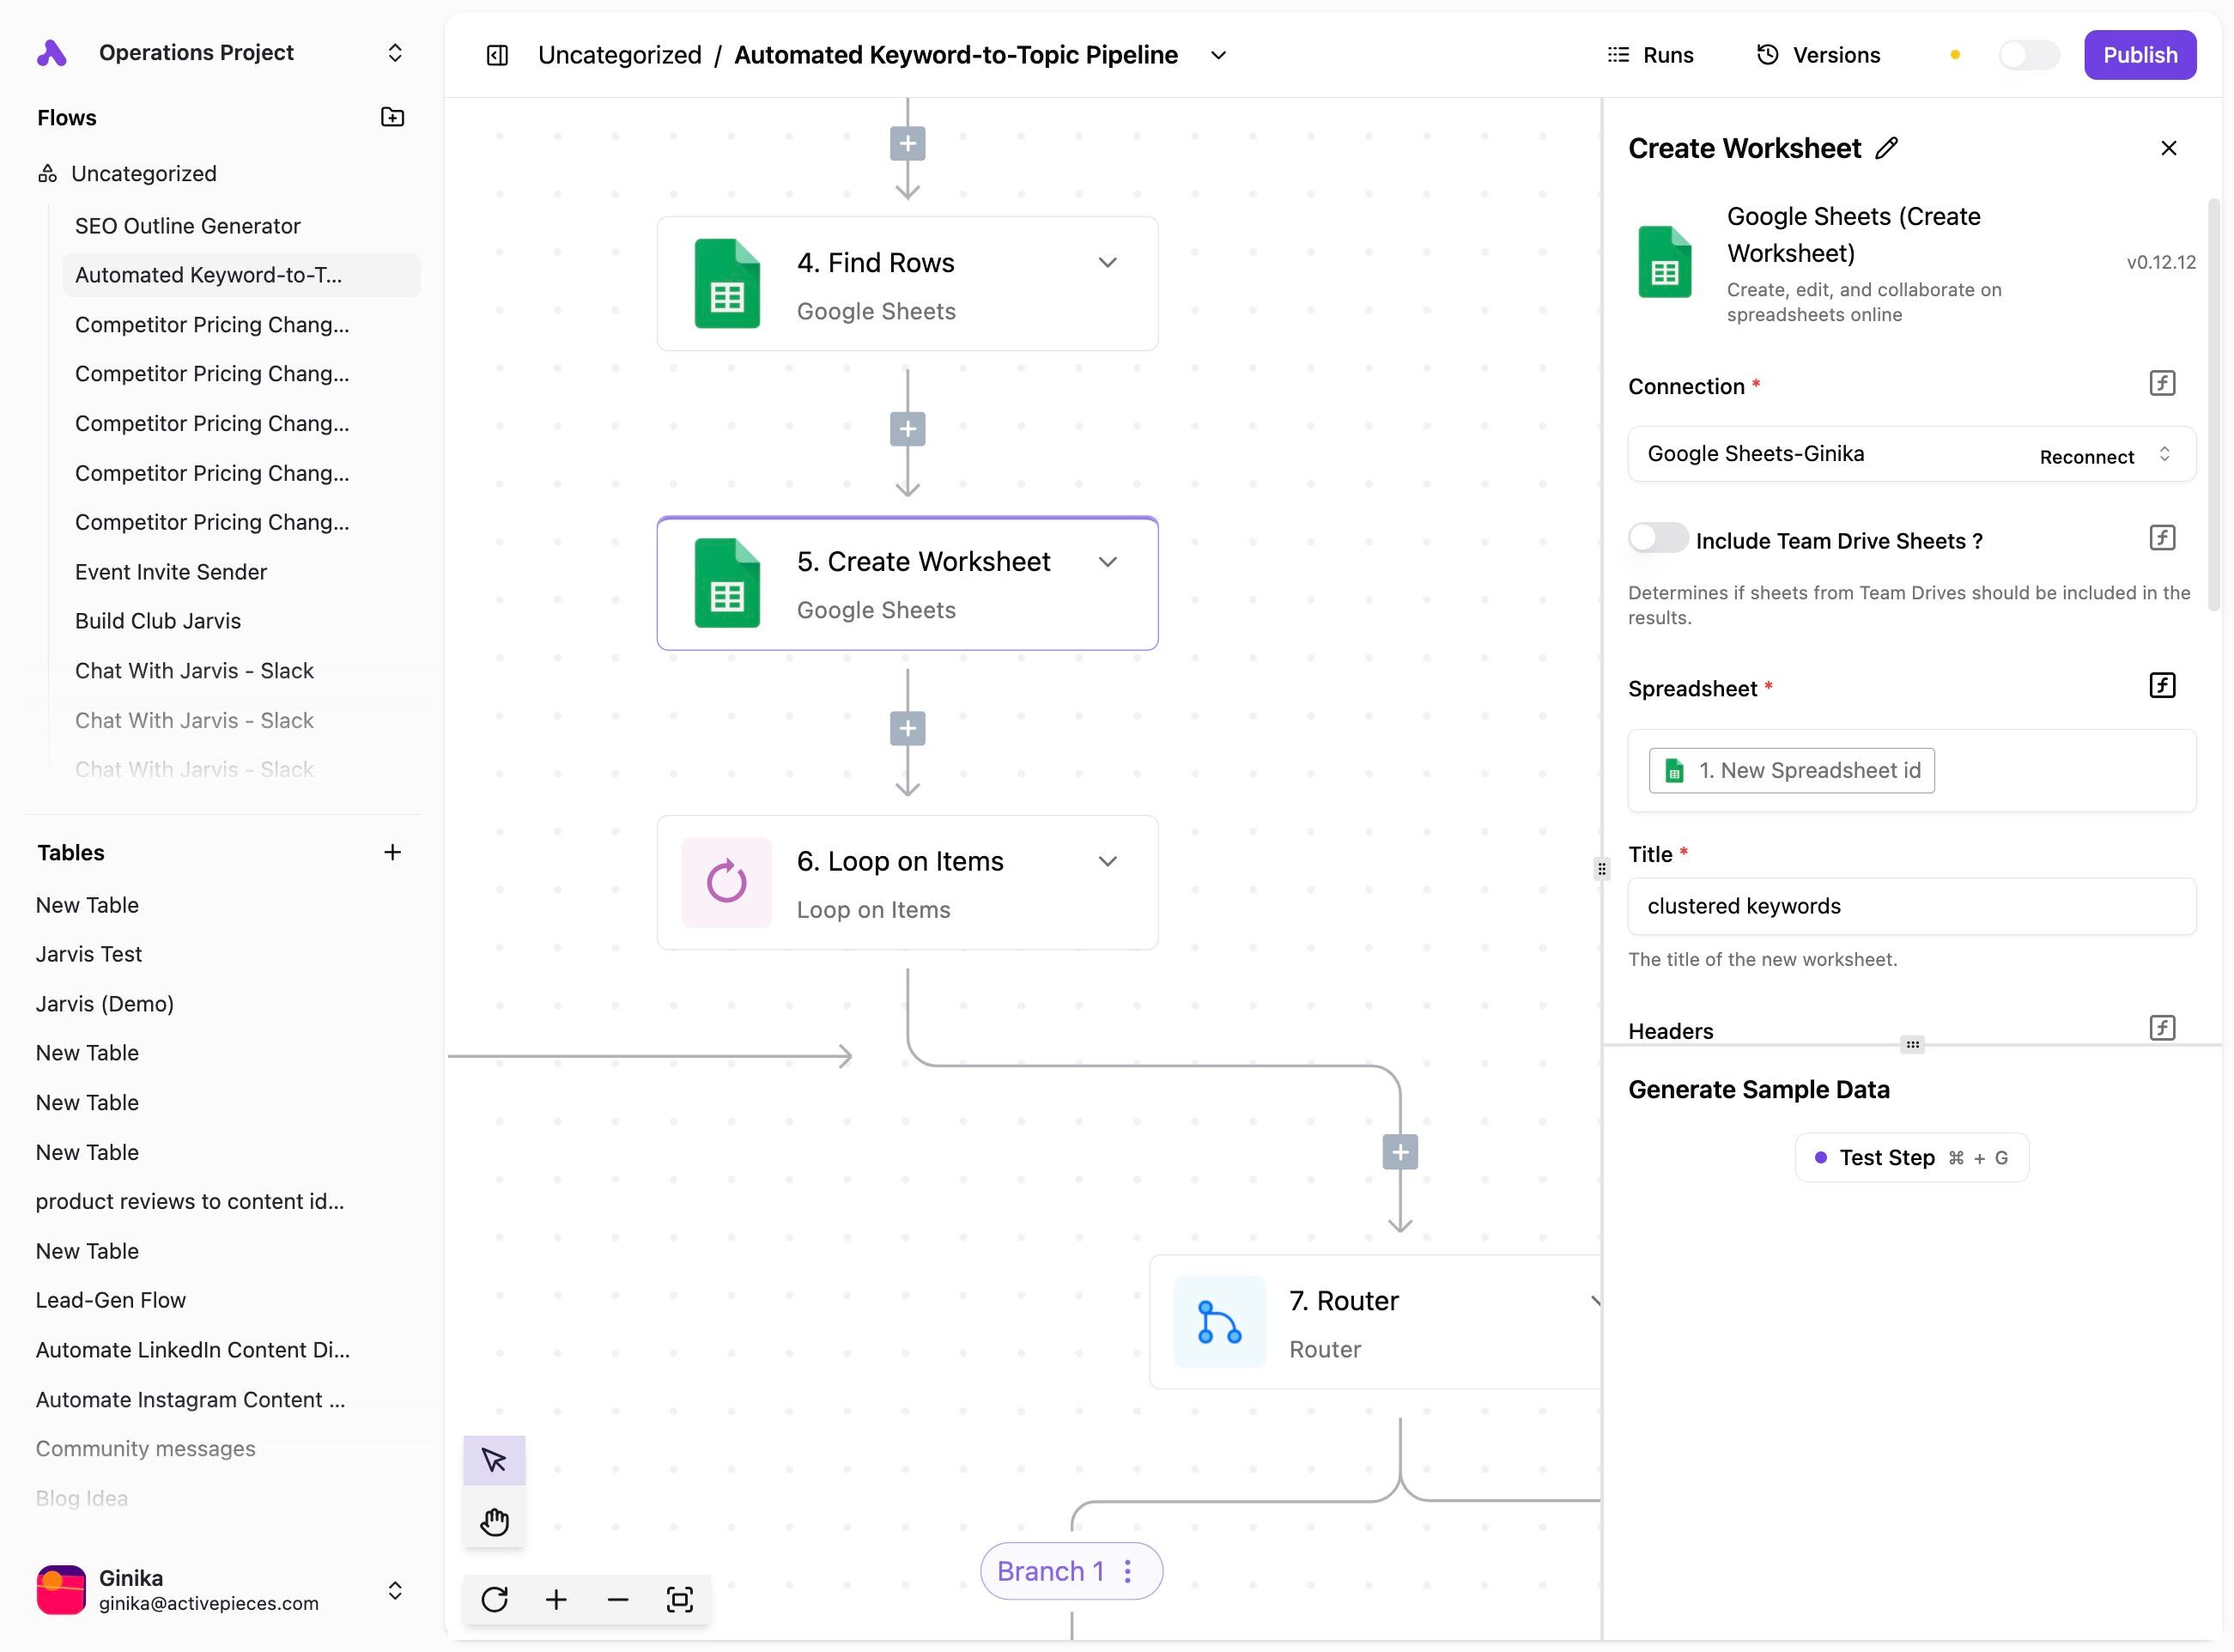Zoom out with the minus canvas control

click(x=617, y=1599)
